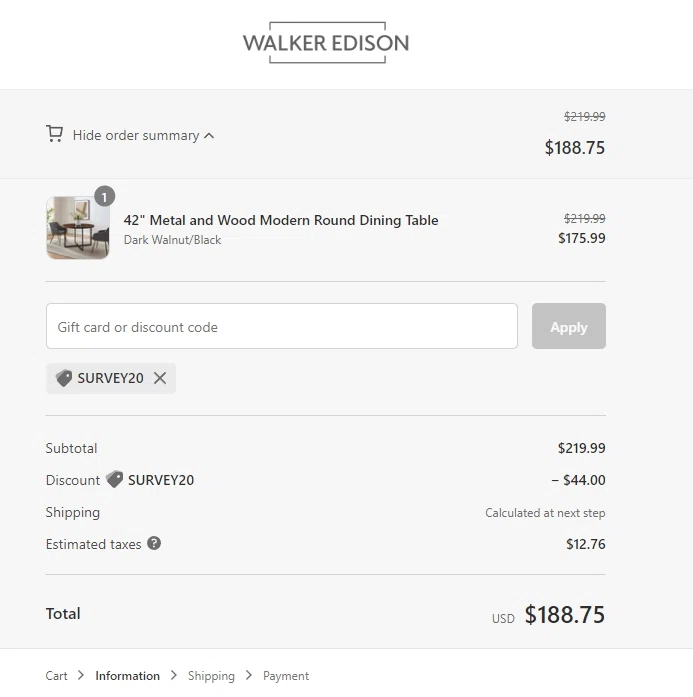
Task: Select the Payment breadcrumb step
Action: coord(286,676)
